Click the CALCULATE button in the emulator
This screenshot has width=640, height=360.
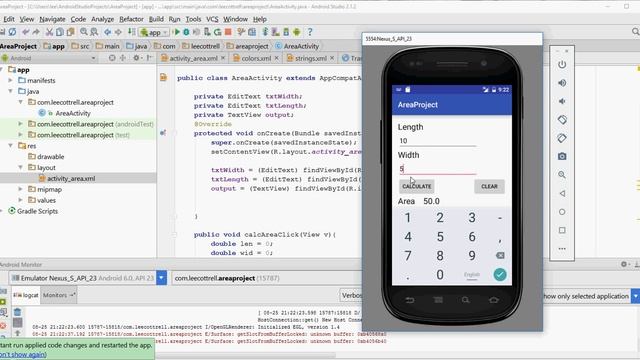(416, 187)
